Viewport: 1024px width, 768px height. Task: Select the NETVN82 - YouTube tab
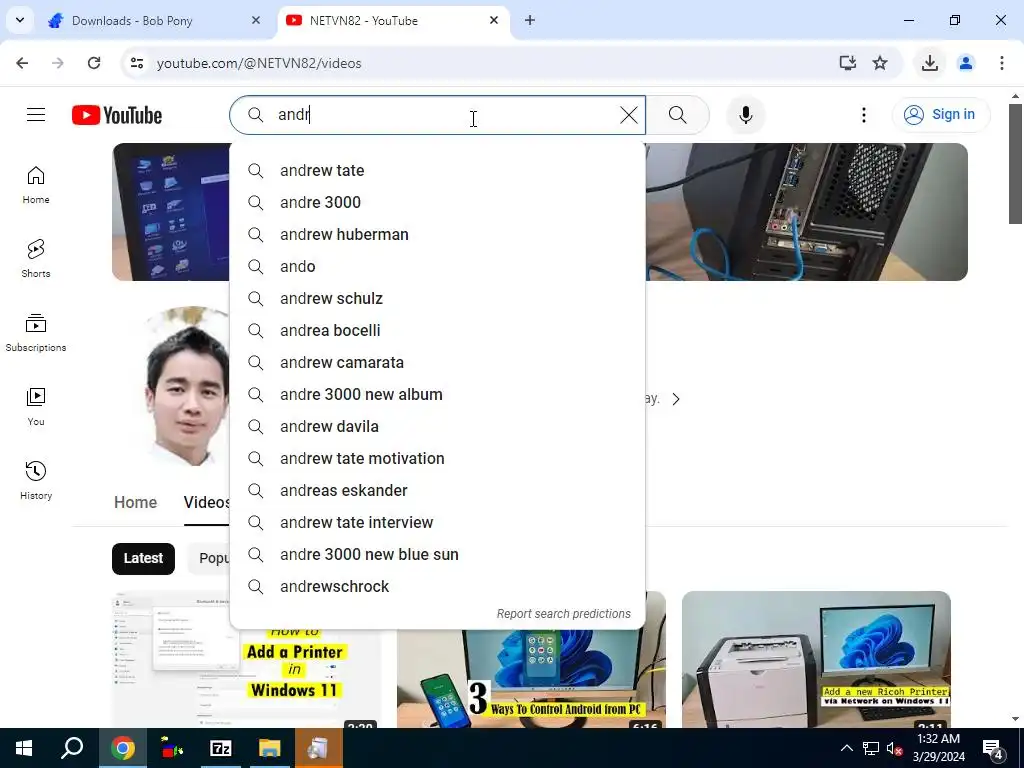click(x=394, y=21)
